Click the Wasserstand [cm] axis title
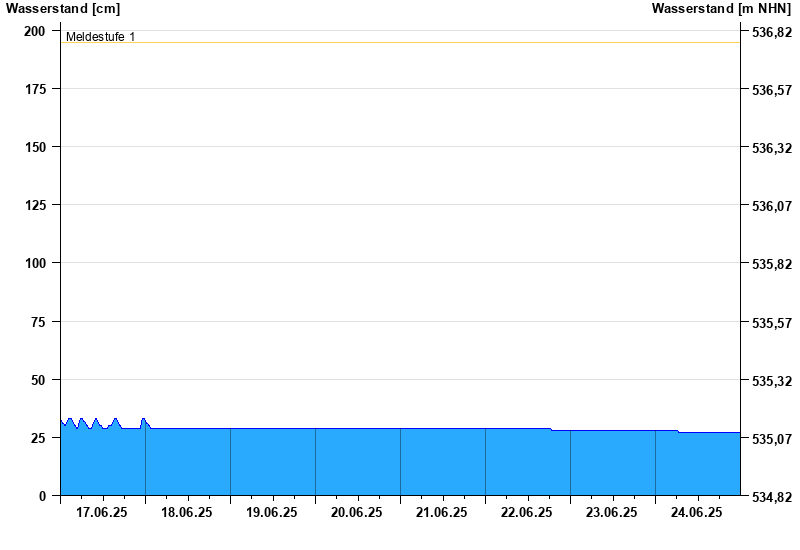The width and height of the screenshot is (800, 550). coord(62,9)
